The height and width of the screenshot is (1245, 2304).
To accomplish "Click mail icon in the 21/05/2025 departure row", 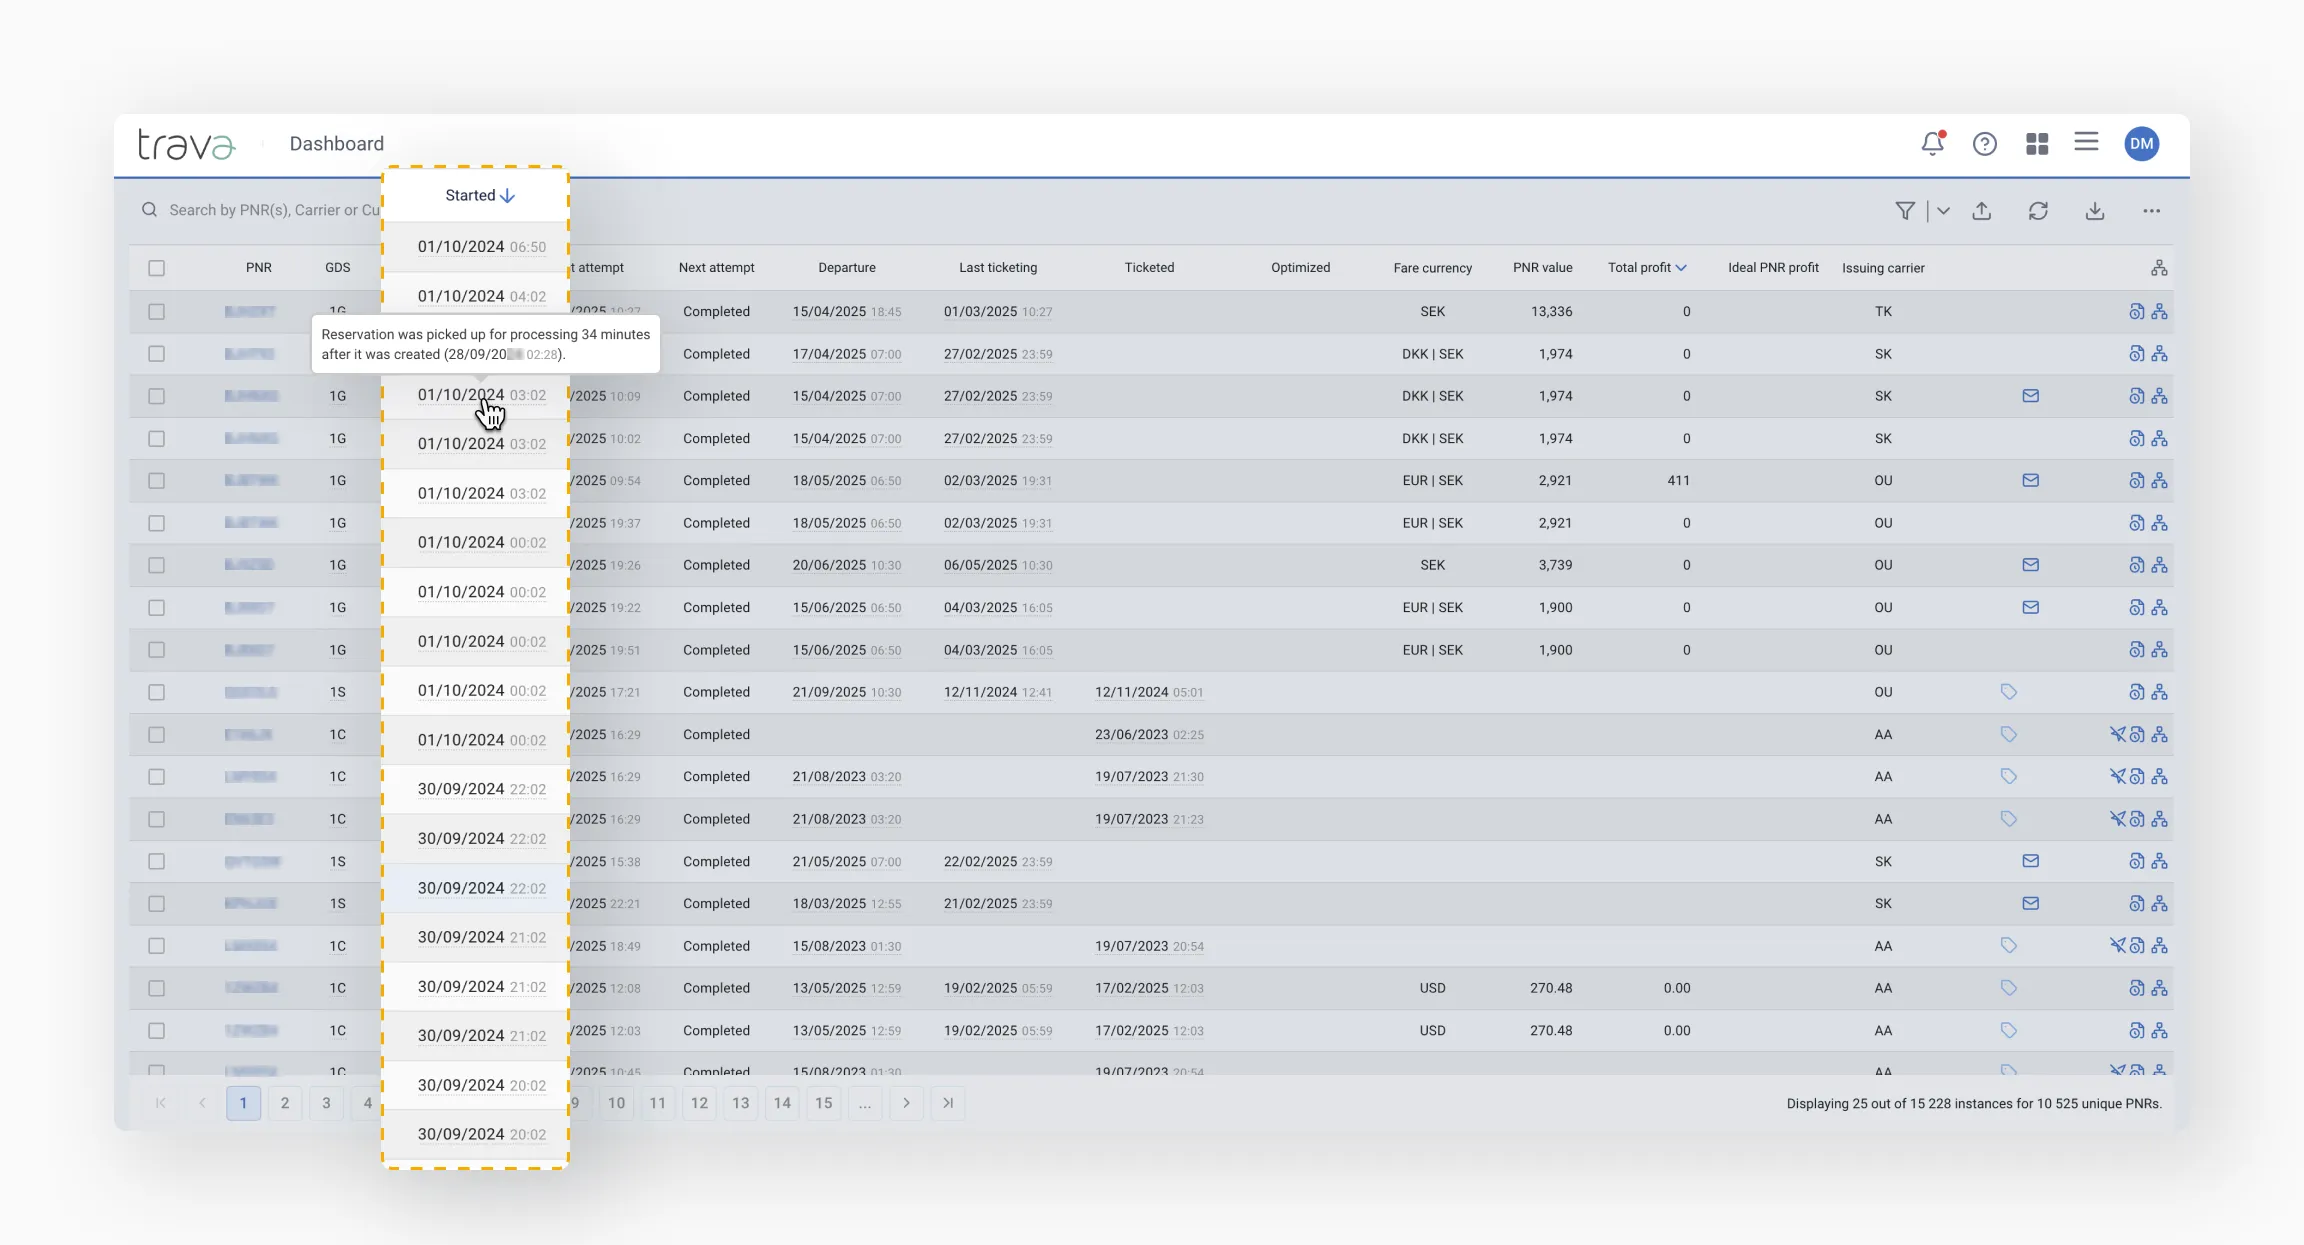I will click(2031, 861).
